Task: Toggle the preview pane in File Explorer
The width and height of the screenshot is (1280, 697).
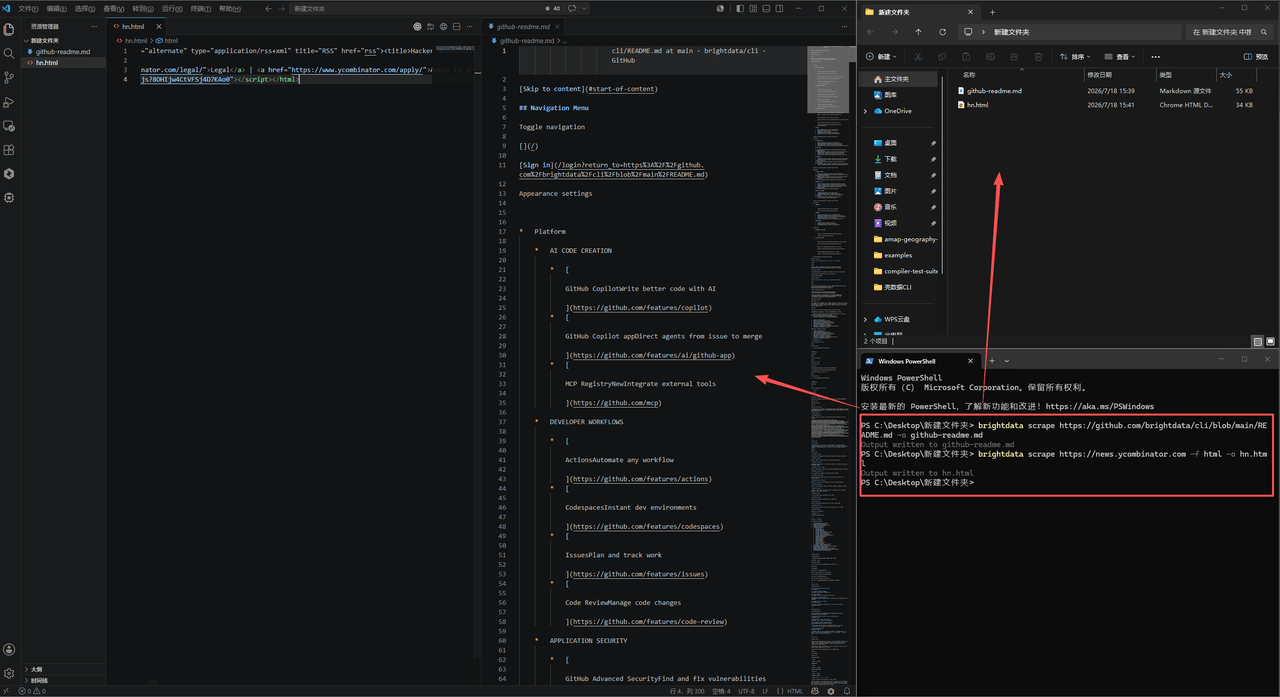Action: tap(1255, 57)
